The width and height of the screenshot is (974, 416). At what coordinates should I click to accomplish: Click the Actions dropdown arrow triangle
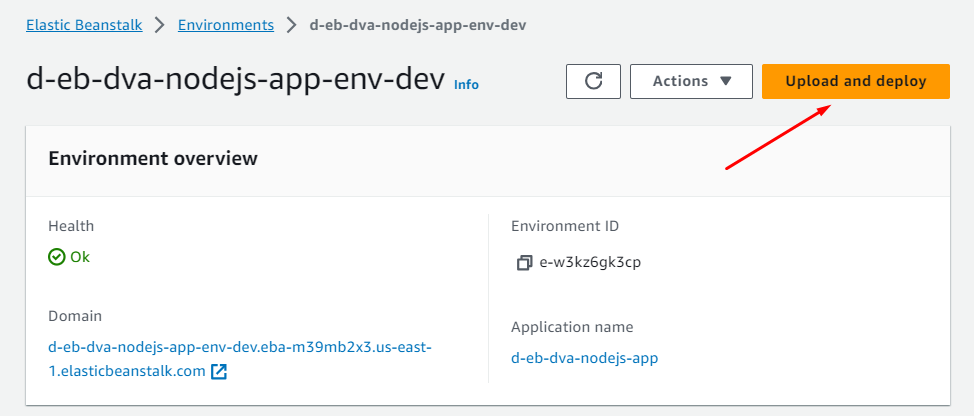[725, 81]
